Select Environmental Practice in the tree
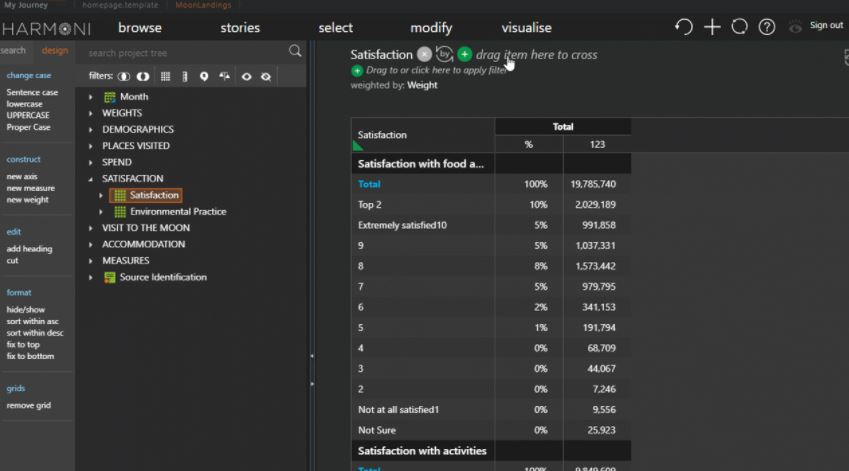The image size is (849, 471). [x=178, y=212]
